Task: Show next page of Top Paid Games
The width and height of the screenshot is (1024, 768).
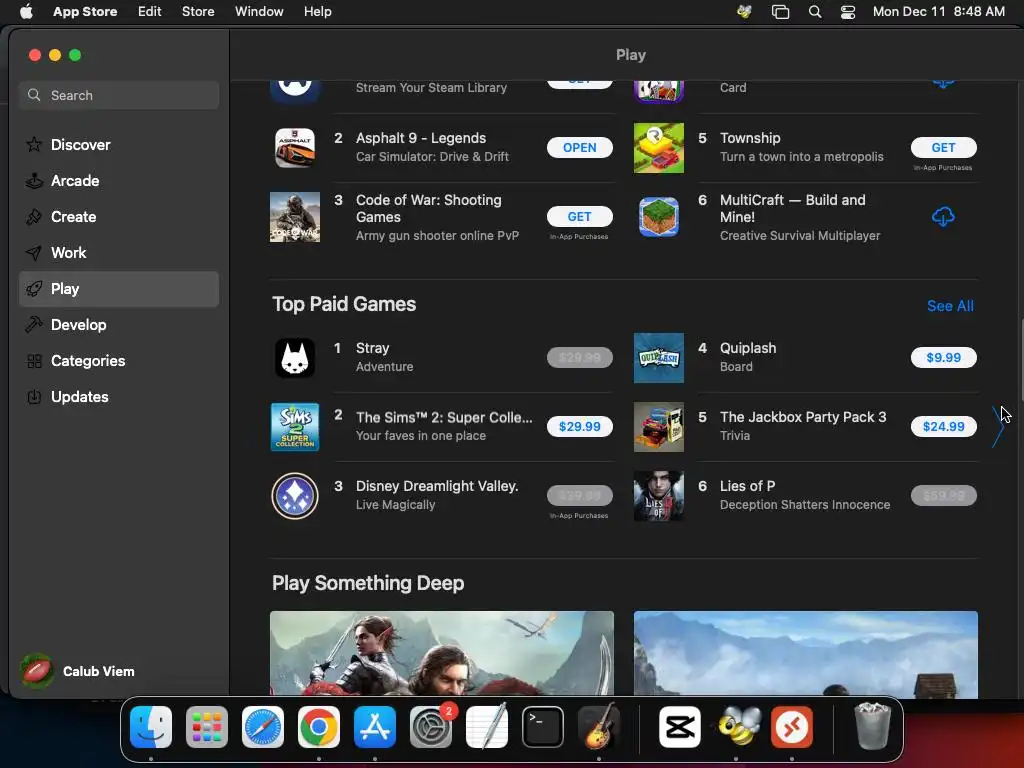Action: (997, 426)
